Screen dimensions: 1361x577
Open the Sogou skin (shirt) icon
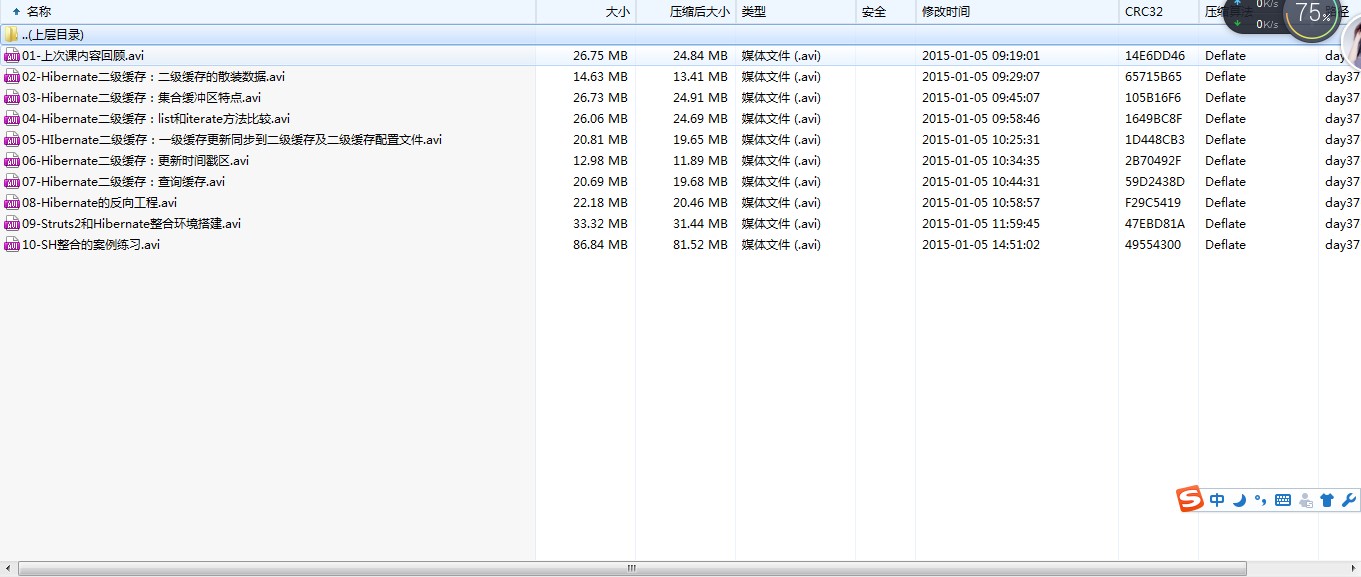[x=1327, y=500]
